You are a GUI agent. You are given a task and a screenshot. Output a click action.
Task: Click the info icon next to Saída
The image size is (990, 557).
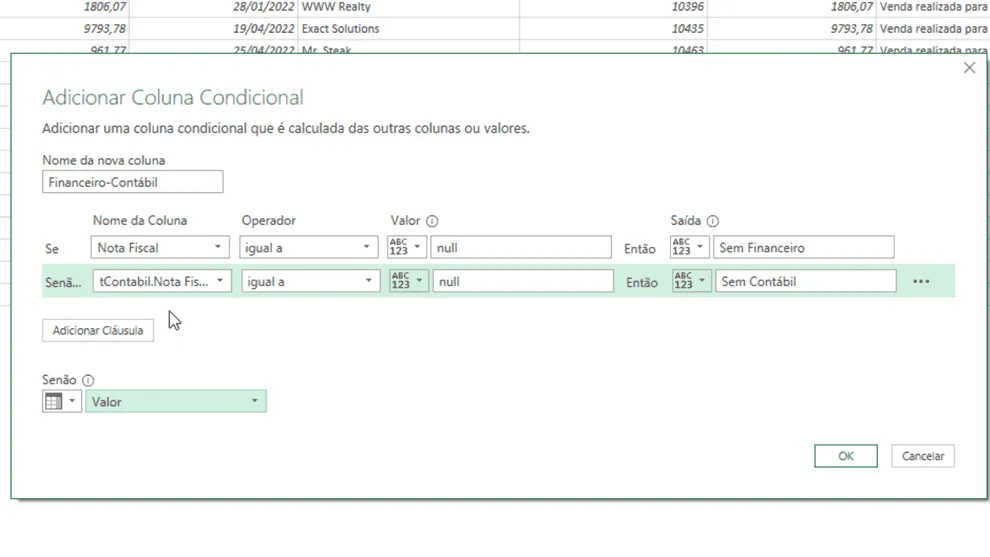(x=713, y=221)
